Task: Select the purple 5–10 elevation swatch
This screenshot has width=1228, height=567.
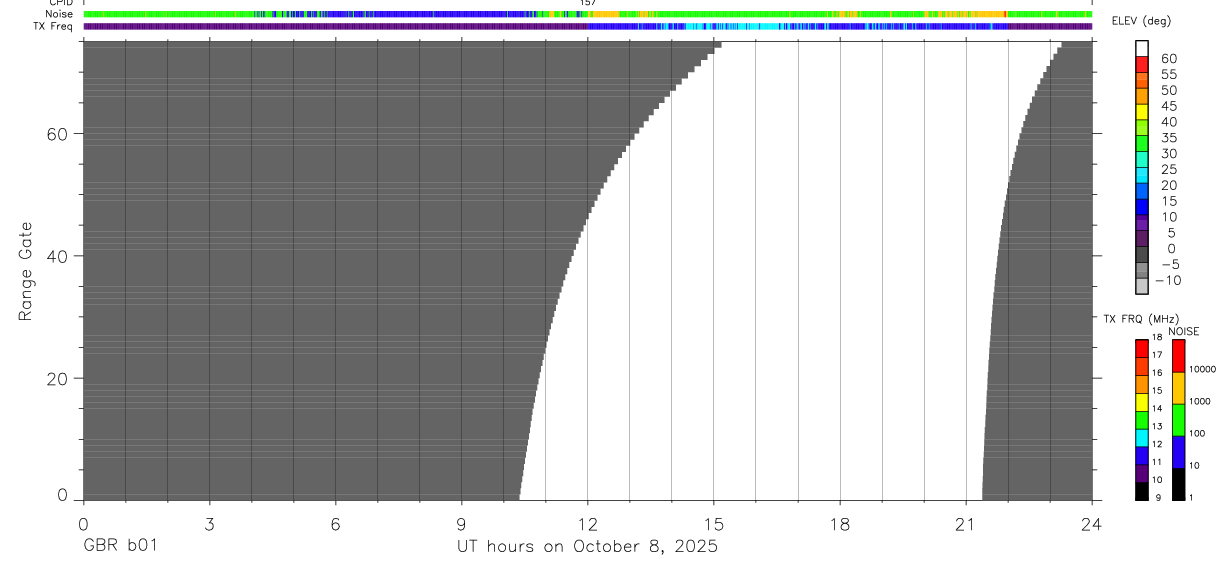Action: tap(1142, 223)
